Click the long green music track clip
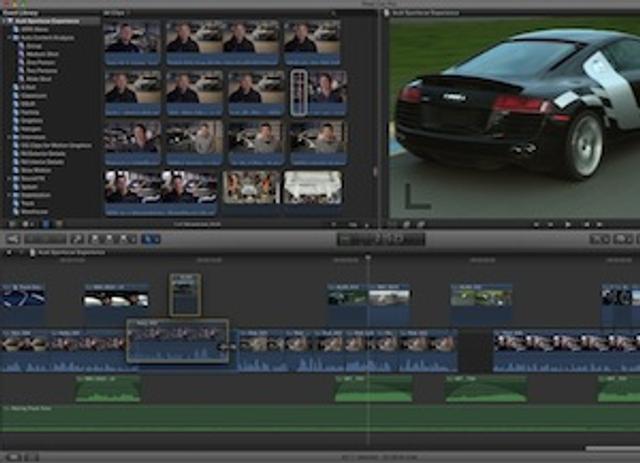The image size is (640, 463). [320, 419]
